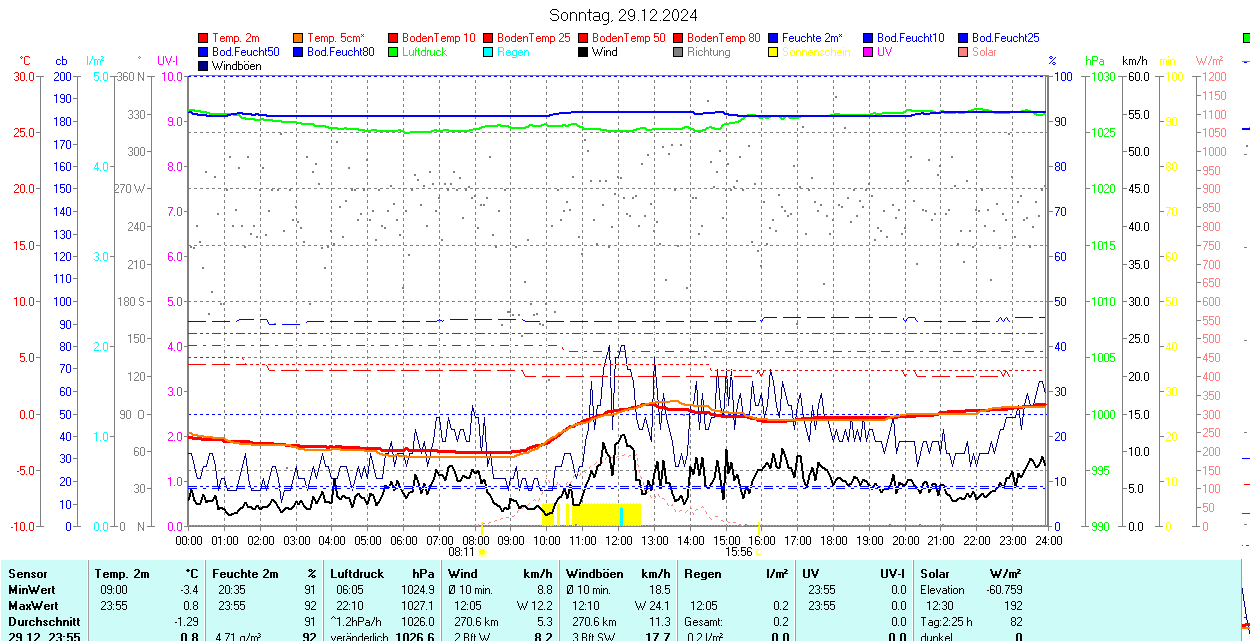Click the yellow sunshine bar near 12:00
Image resolution: width=1250 pixels, height=641 pixels.
(600, 515)
